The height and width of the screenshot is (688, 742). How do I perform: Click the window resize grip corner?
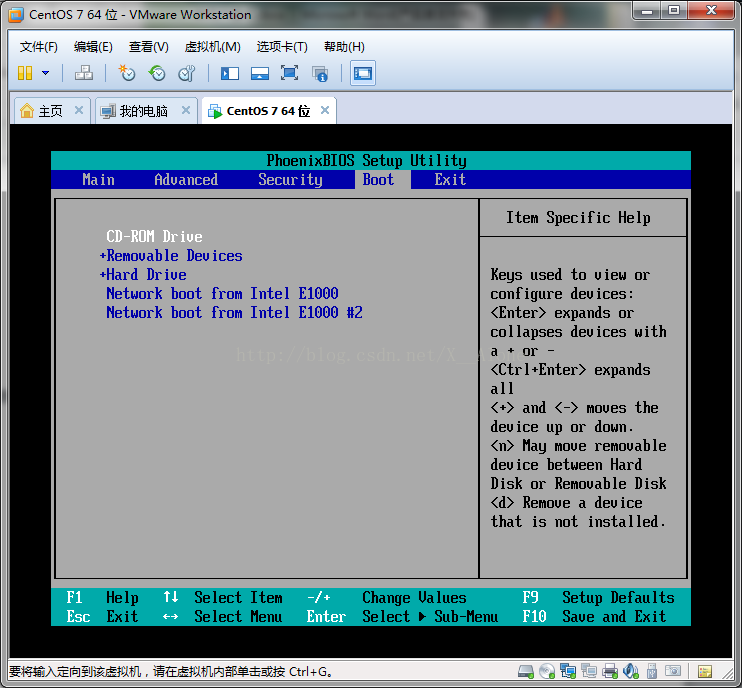click(728, 674)
